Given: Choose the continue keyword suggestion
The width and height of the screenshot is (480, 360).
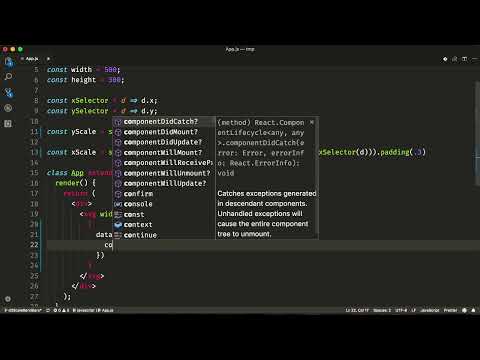Looking at the screenshot, I should click(164, 235).
